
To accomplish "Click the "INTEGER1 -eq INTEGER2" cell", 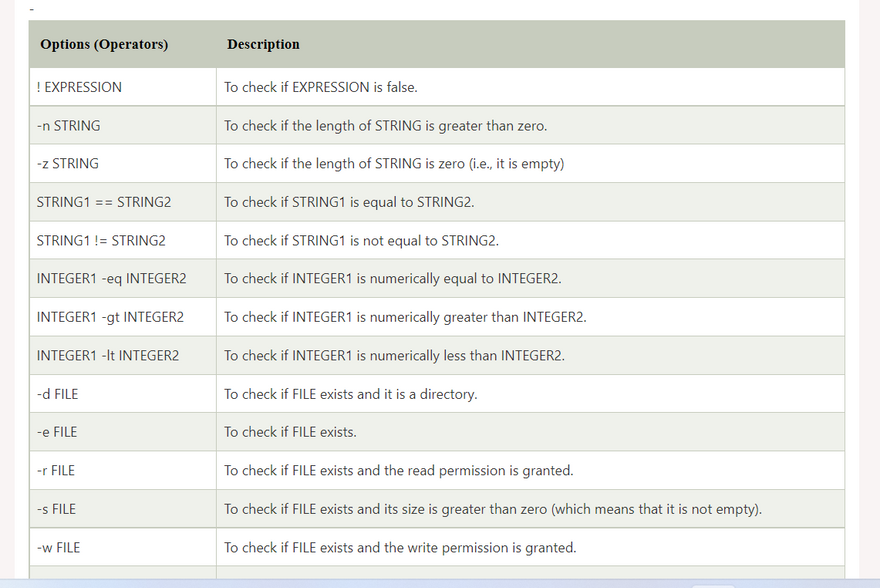I will (111, 279).
